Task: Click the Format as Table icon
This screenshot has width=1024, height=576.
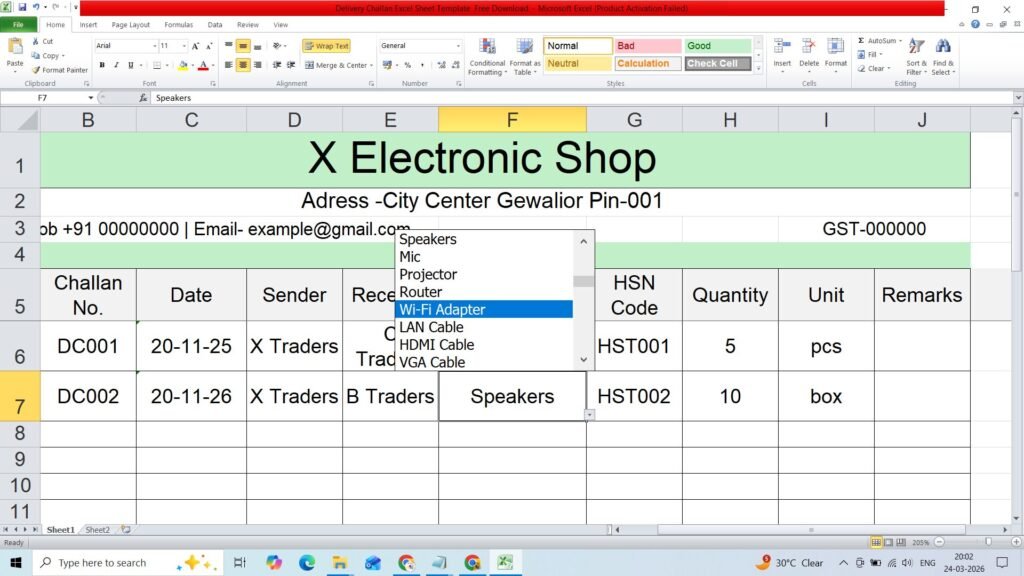Action: pos(524,46)
